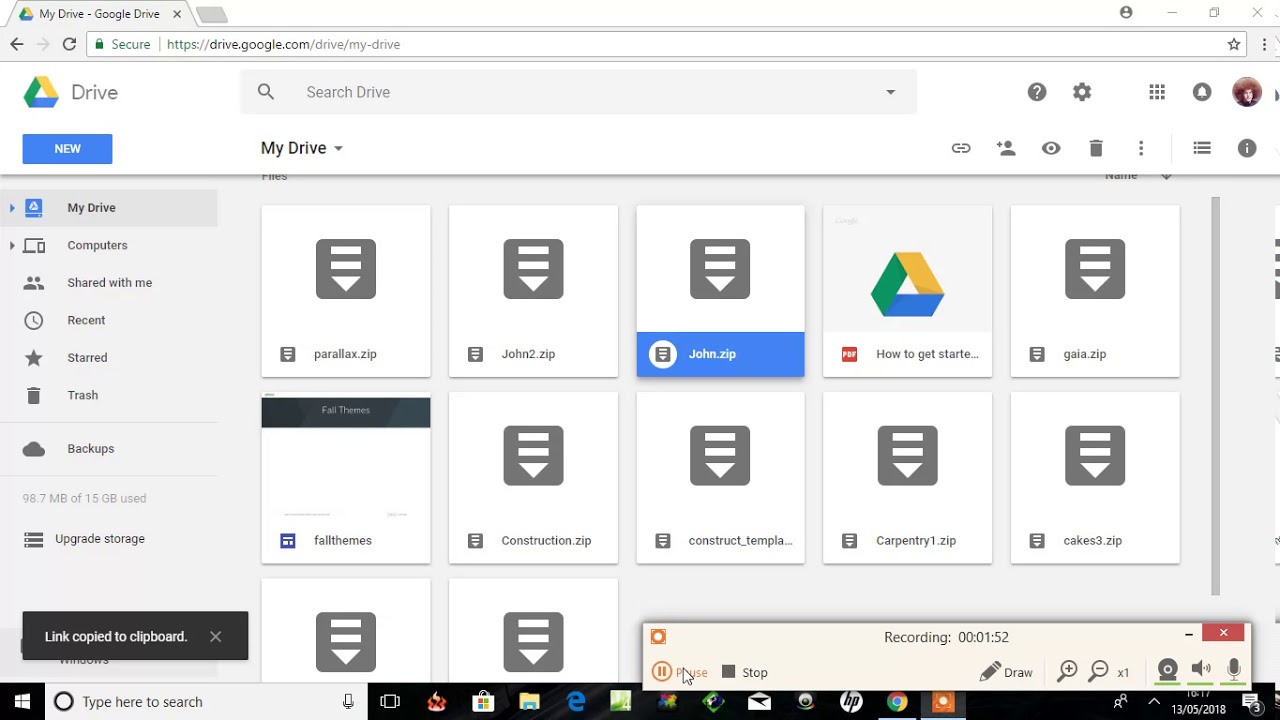Click recorder zoom in magnifier
The width and height of the screenshot is (1280, 720).
[x=1067, y=672]
